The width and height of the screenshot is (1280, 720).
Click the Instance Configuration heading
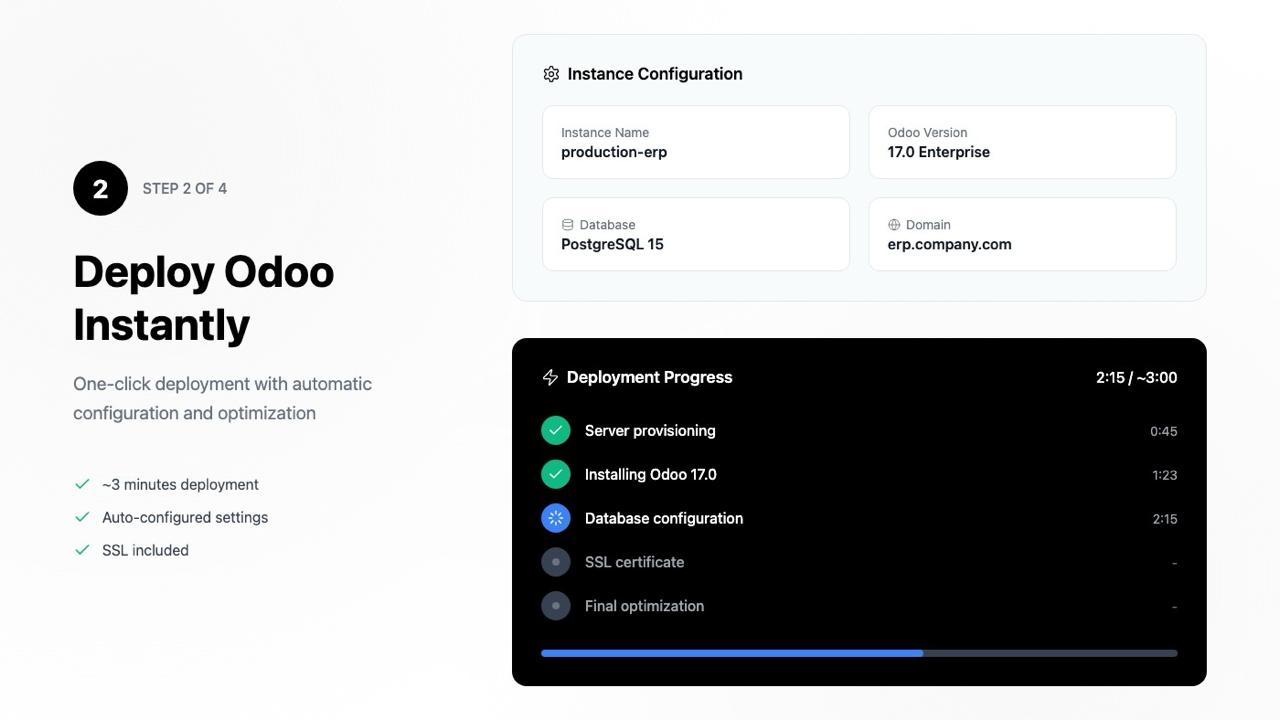655,74
